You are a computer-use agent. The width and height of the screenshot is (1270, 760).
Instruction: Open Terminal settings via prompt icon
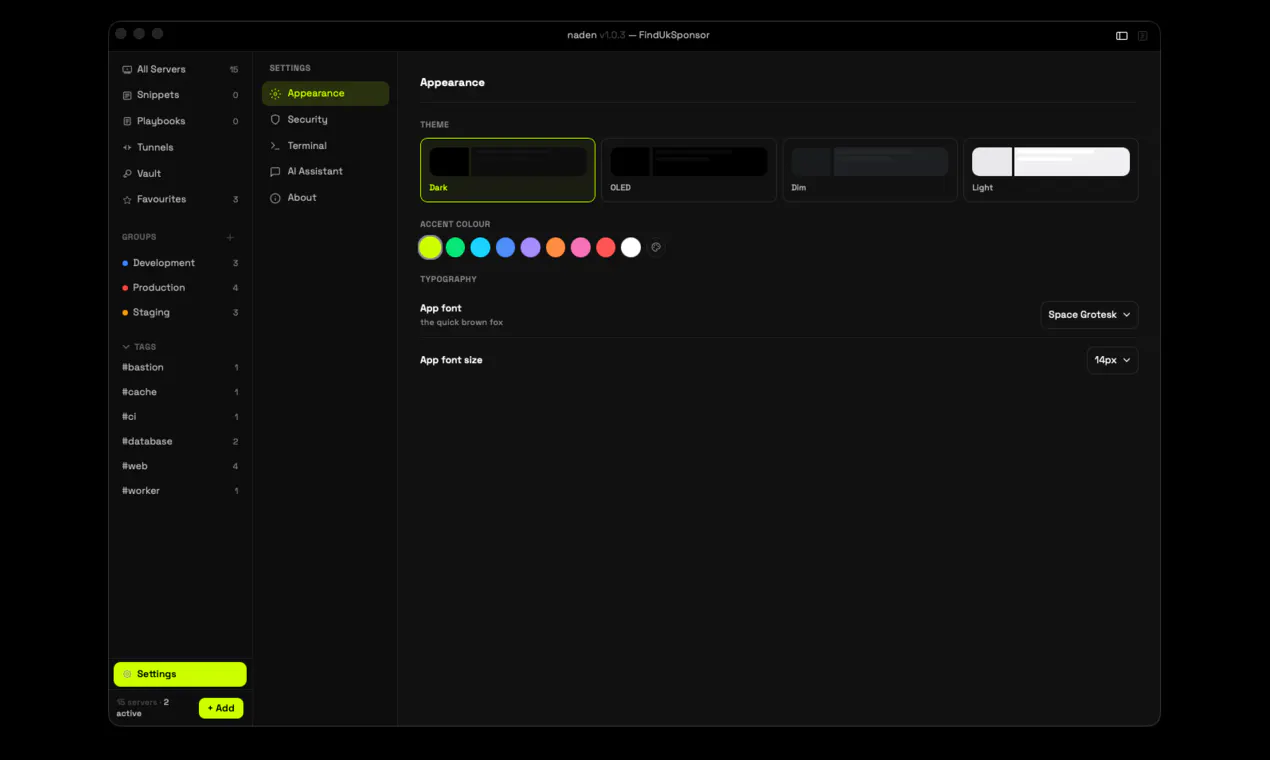click(275, 146)
